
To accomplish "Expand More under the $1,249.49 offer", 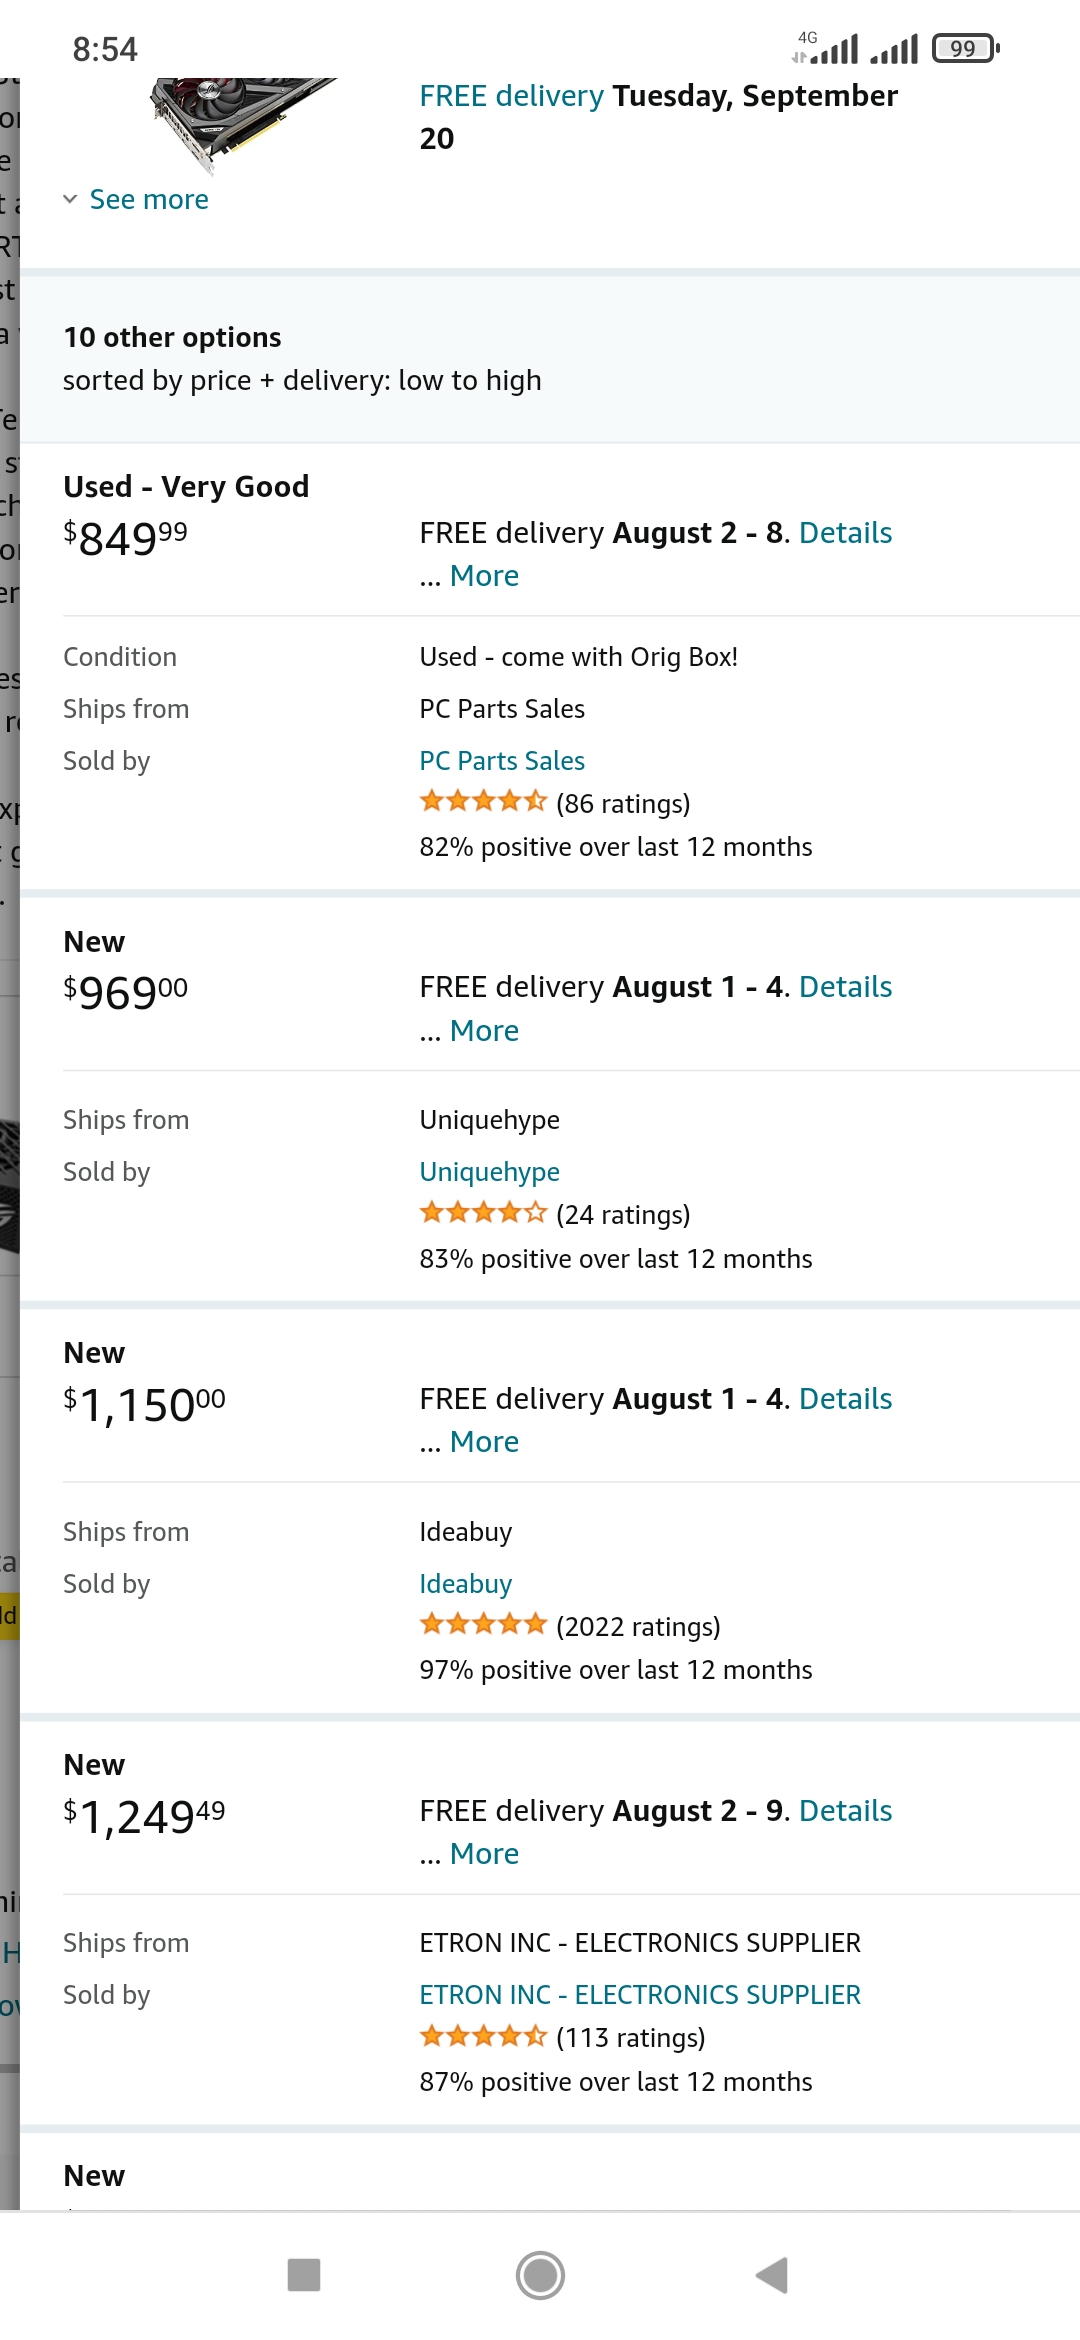I will coord(484,1854).
